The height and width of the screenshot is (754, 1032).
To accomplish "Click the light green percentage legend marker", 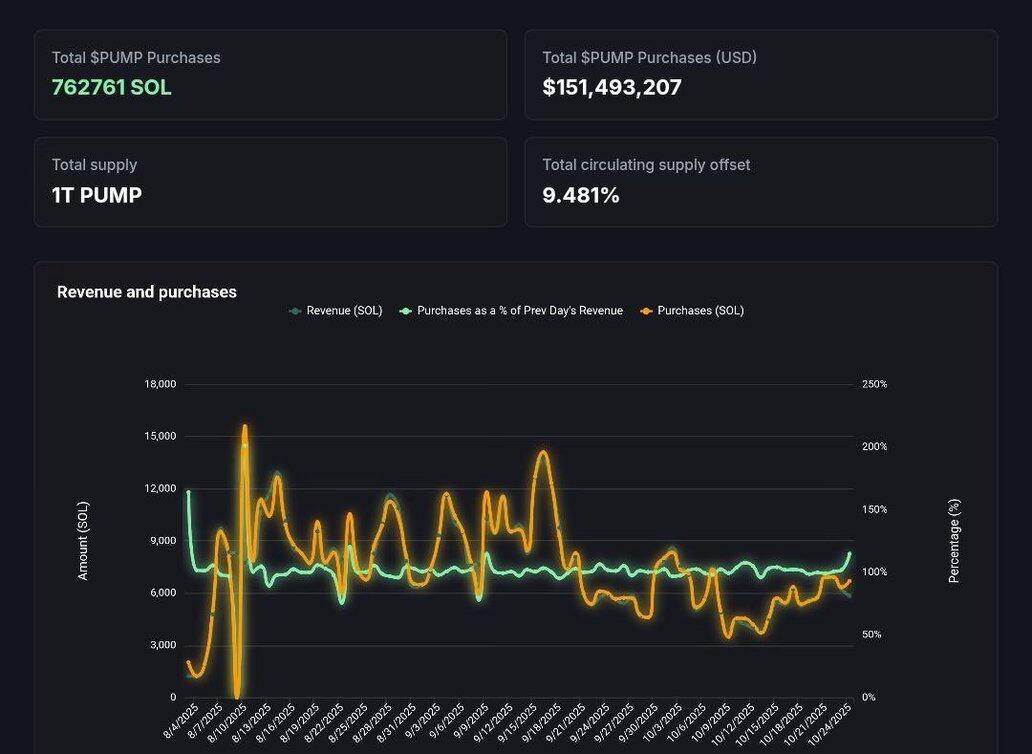I will coord(405,311).
